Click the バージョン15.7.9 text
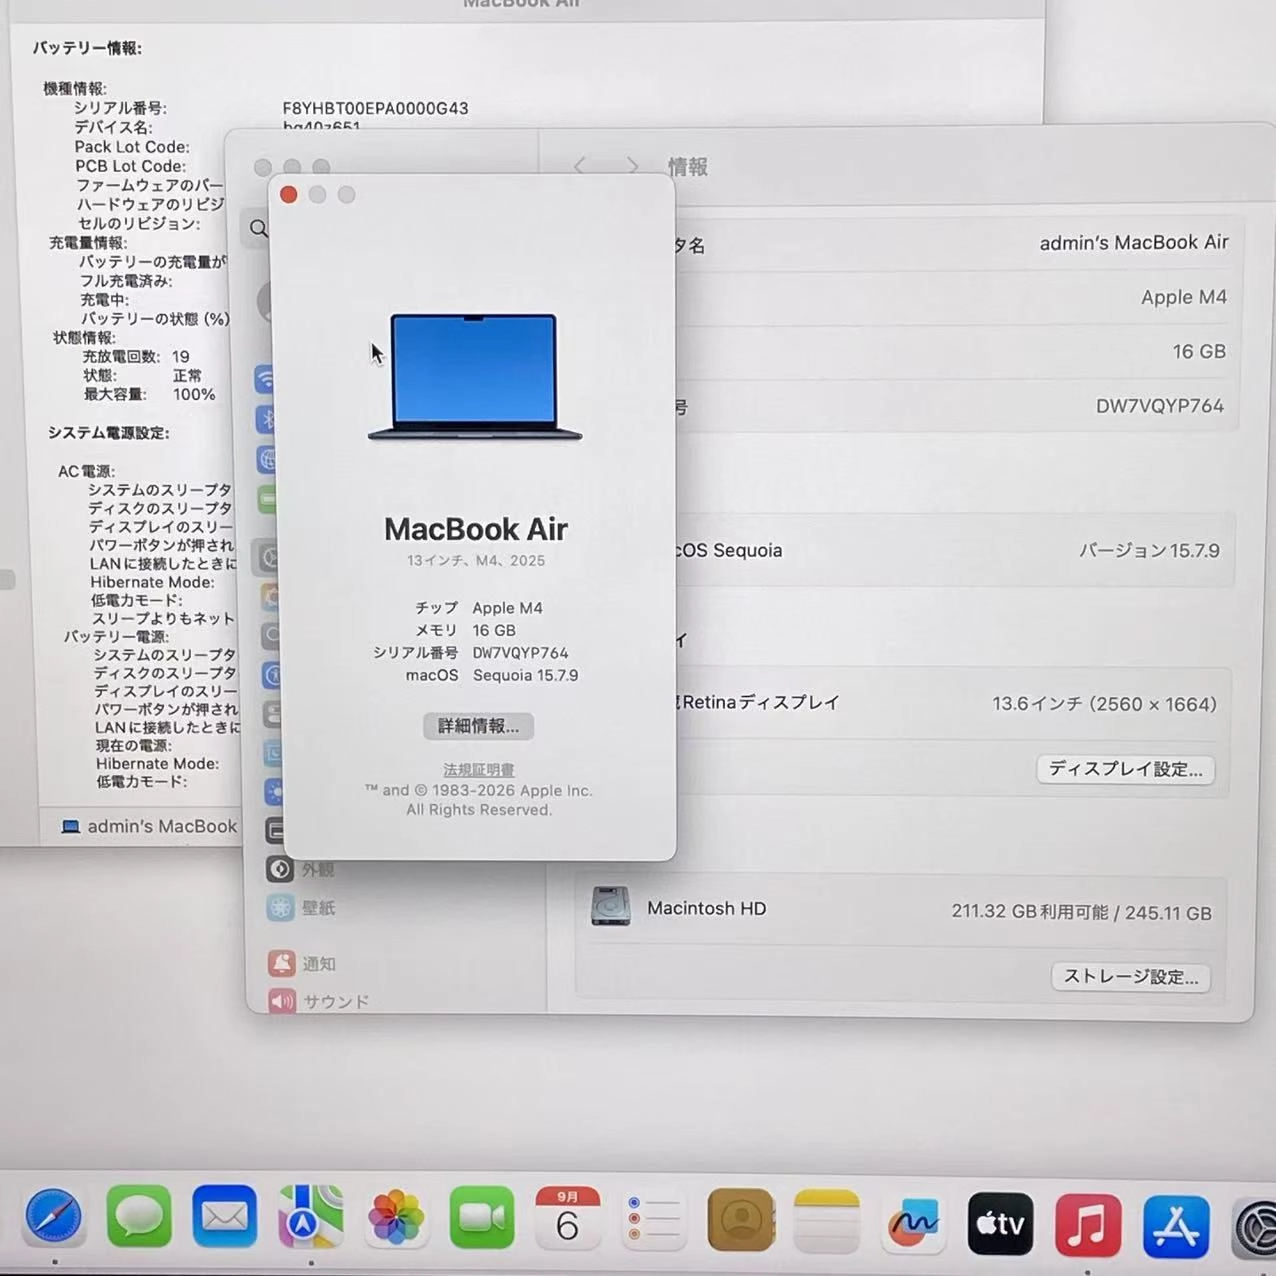Screen dimensions: 1276x1276 click(1149, 550)
